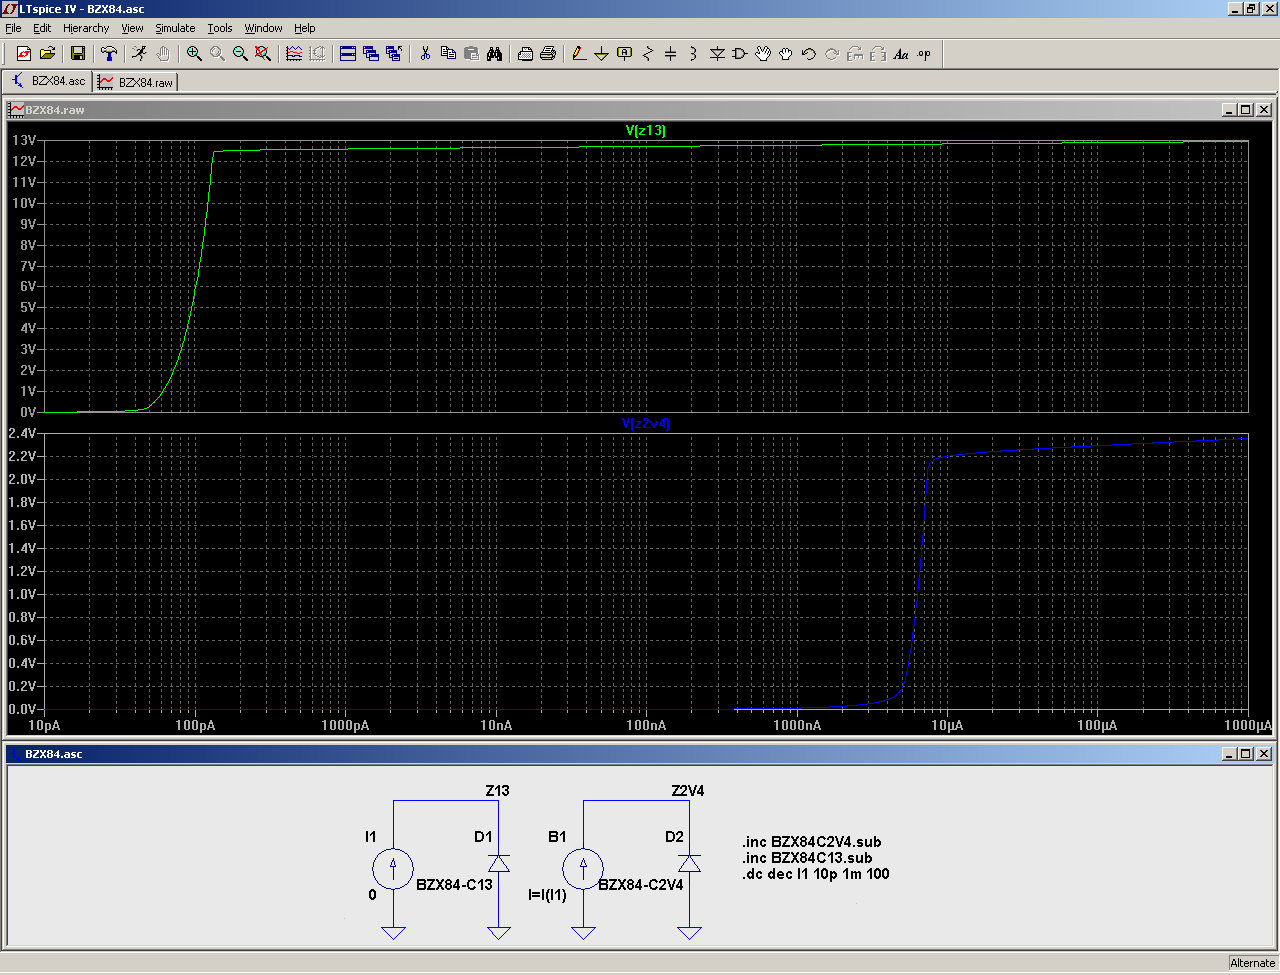This screenshot has width=1280, height=975.
Task: Select the Place Ground symbol tool
Action: 601,54
